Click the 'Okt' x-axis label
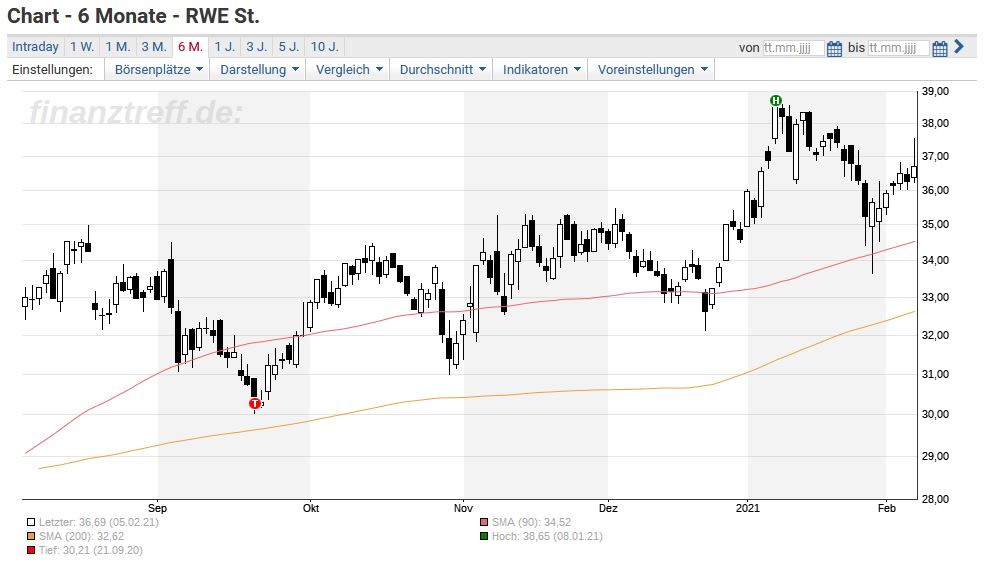This screenshot has height=564, width=987. click(311, 508)
